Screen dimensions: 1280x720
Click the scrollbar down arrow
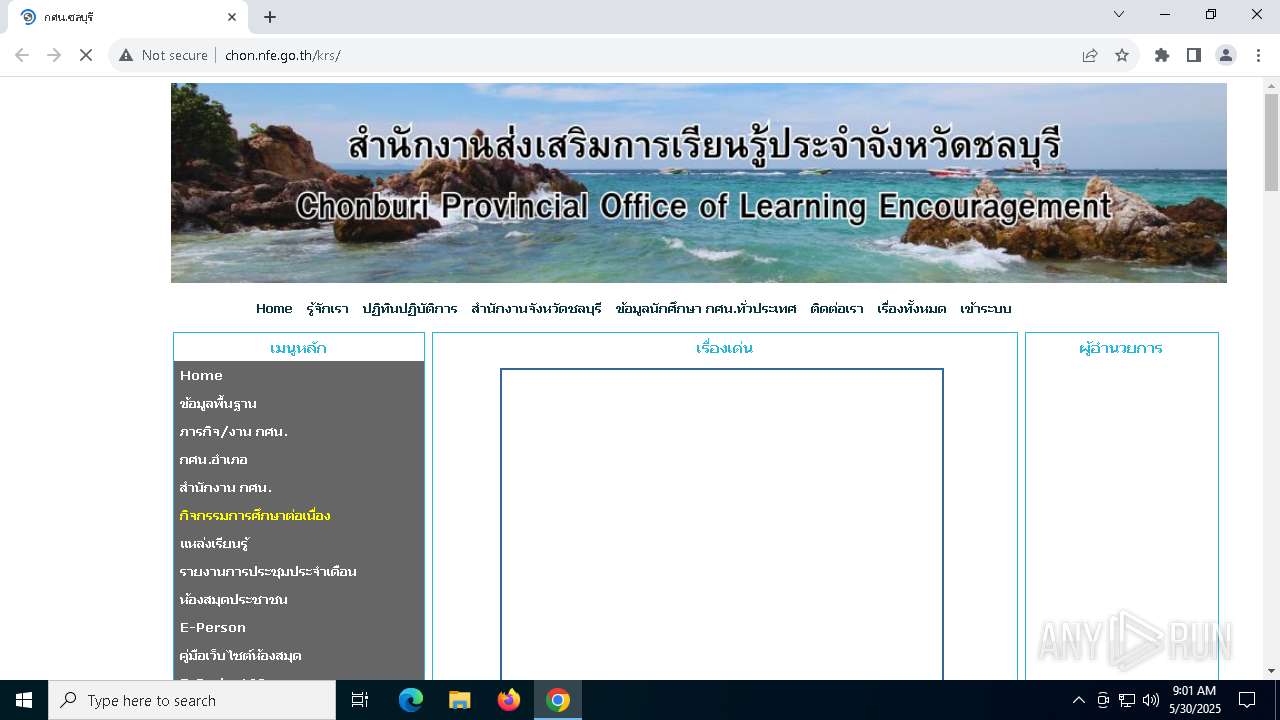pyautogui.click(x=1271, y=671)
